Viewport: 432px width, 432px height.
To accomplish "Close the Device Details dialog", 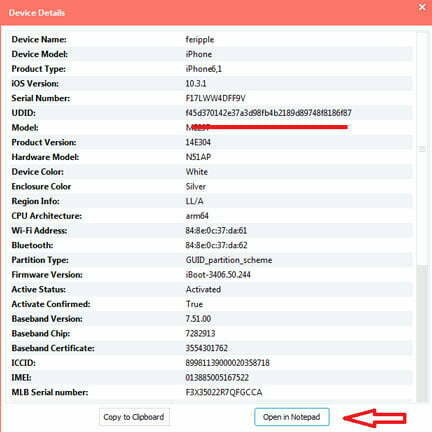I will point(422,7).
